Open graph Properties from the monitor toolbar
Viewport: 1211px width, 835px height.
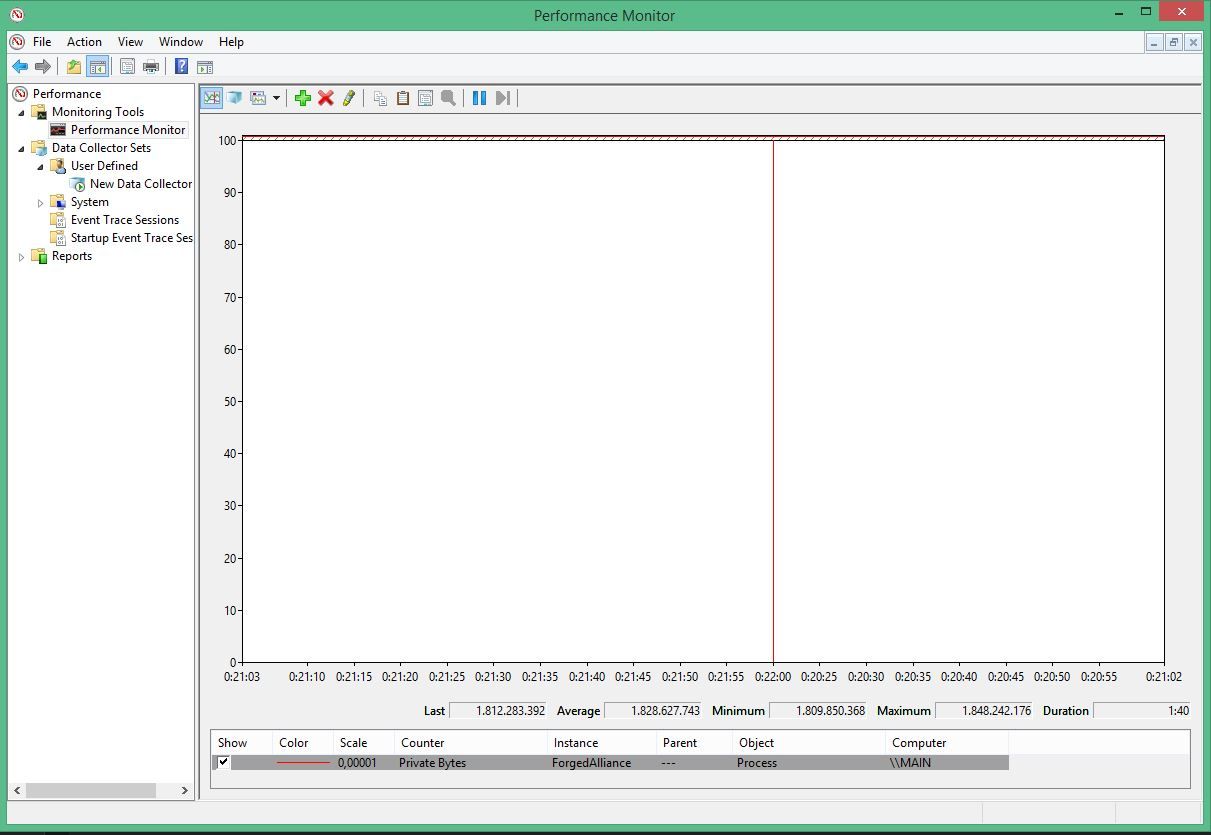(425, 98)
